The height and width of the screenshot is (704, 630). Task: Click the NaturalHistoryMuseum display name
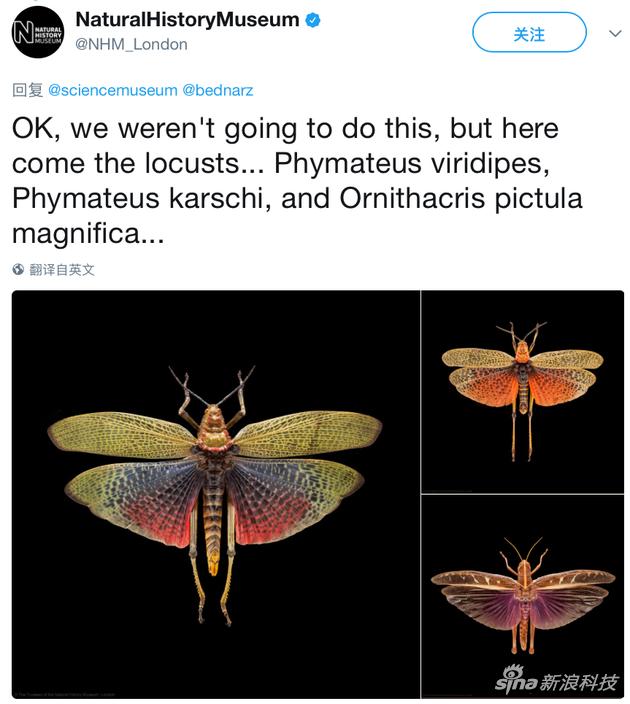[187, 20]
